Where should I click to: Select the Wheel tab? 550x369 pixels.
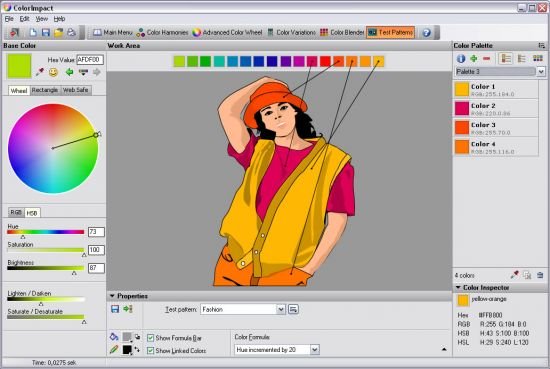[x=19, y=90]
